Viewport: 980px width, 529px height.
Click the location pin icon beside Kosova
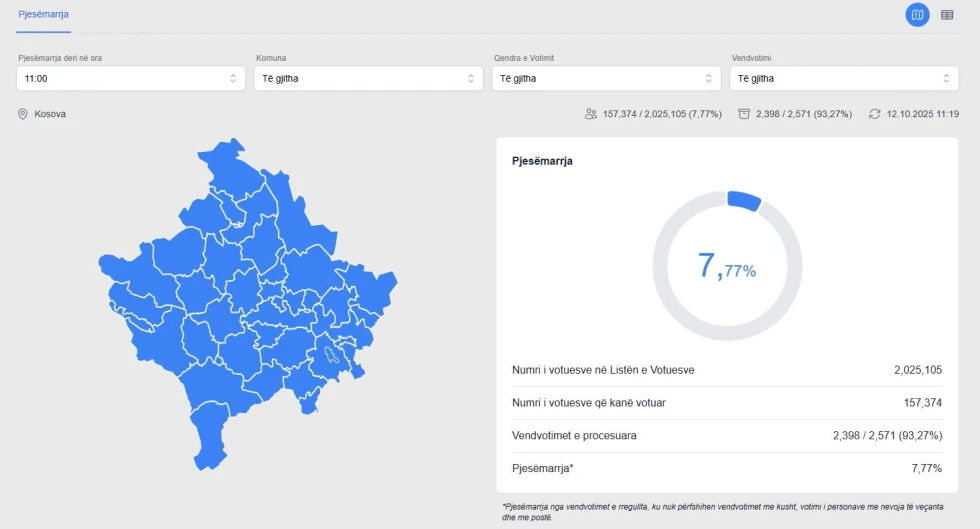point(22,114)
